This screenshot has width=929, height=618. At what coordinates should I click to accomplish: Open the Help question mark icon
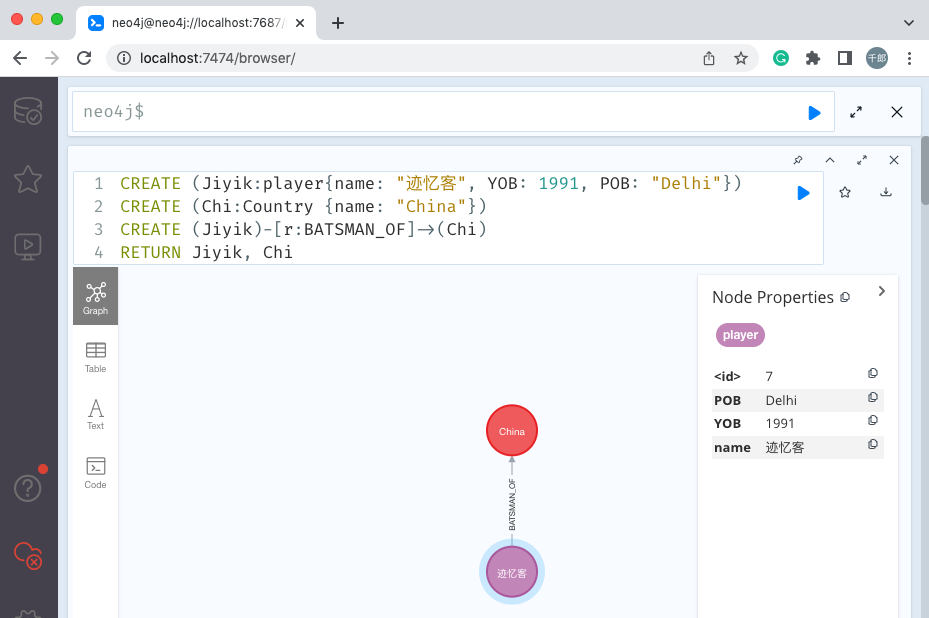point(28,488)
